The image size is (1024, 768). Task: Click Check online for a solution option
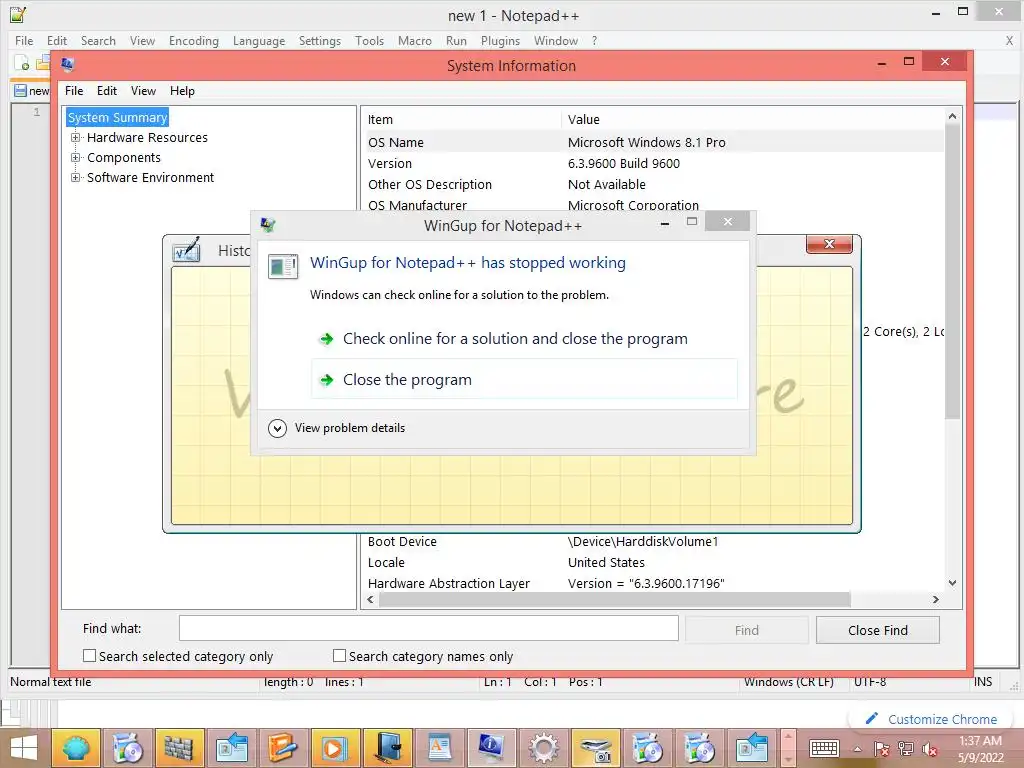pyautogui.click(x=515, y=339)
